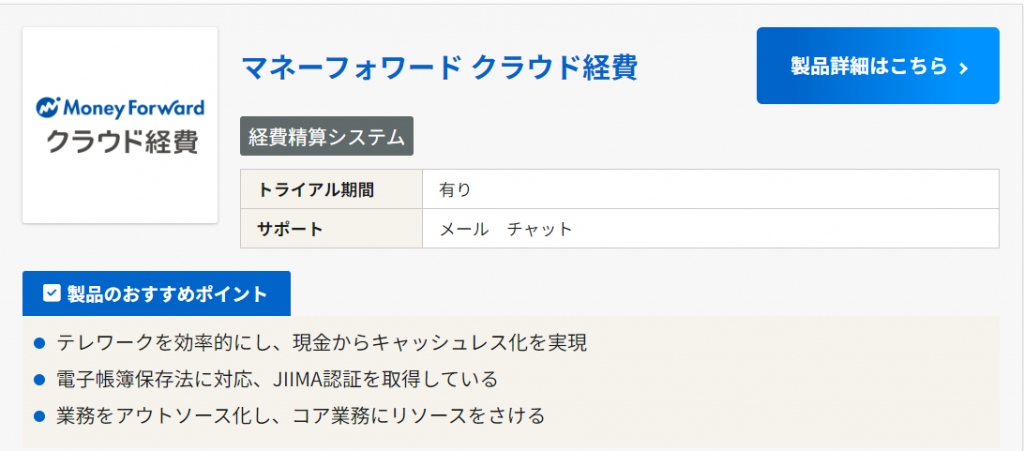The height and width of the screenshot is (451, 1024).
Task: Click the blue bullet beside 業務をアウトソース化 line
Action: pos(40,416)
